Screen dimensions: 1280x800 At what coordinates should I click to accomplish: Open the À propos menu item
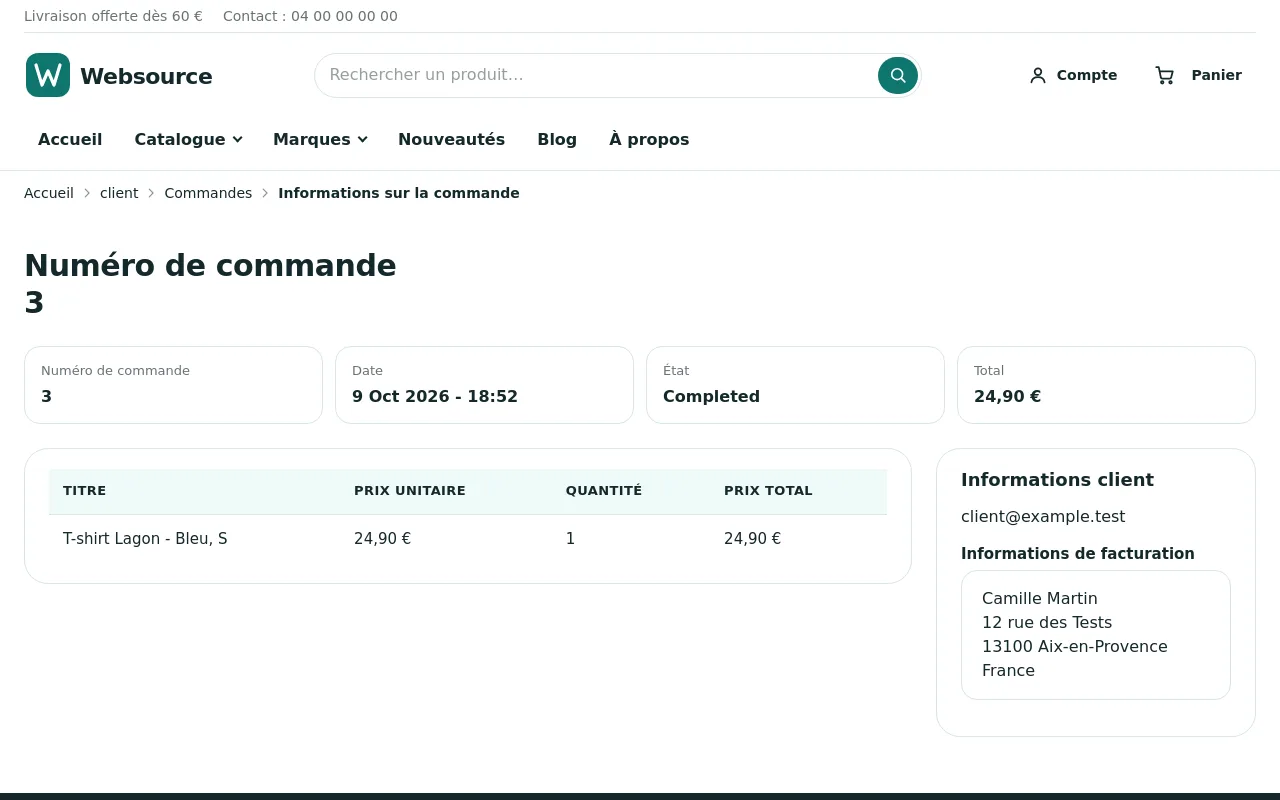pos(649,139)
